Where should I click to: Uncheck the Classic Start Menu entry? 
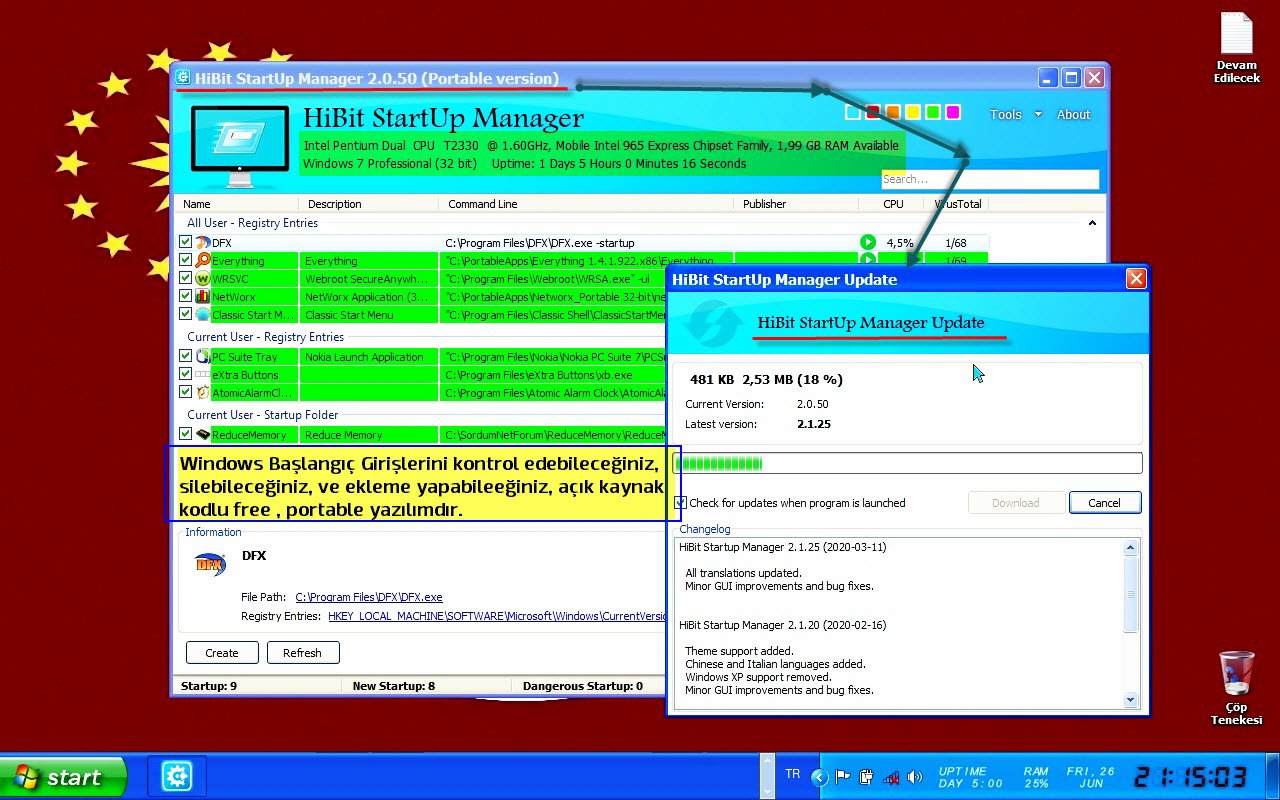[186, 315]
